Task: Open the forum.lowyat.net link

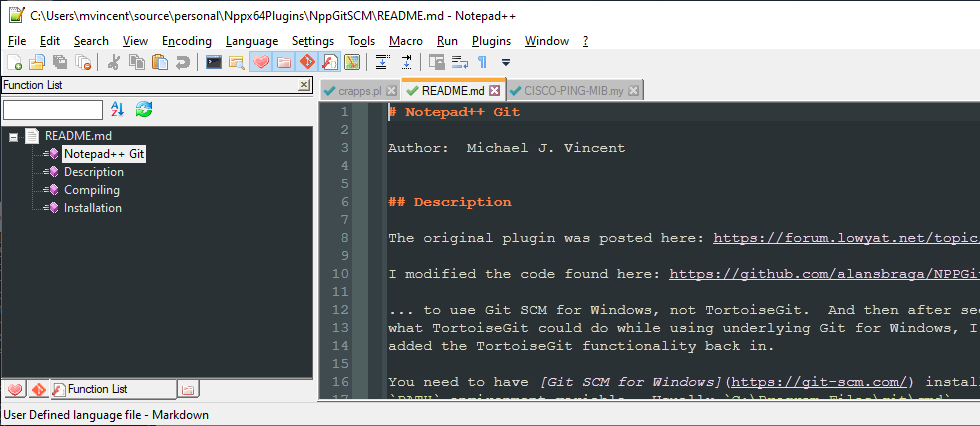Action: click(x=846, y=238)
